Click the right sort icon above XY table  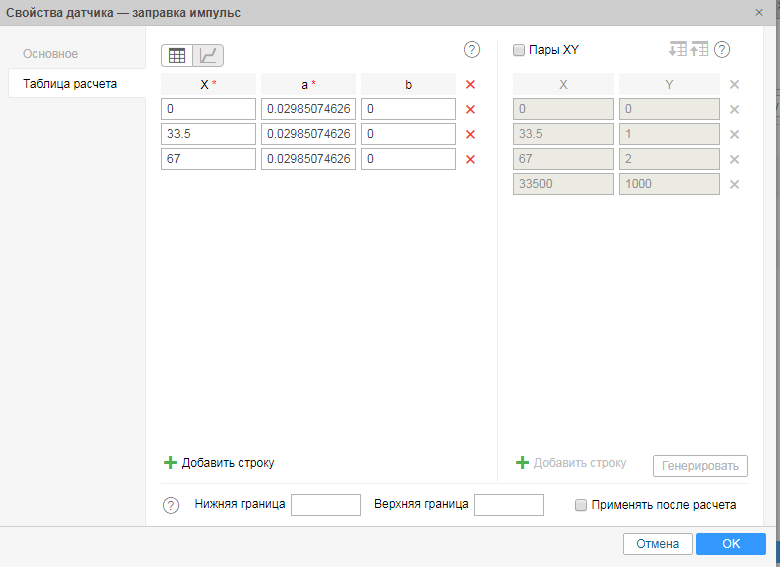click(x=699, y=49)
